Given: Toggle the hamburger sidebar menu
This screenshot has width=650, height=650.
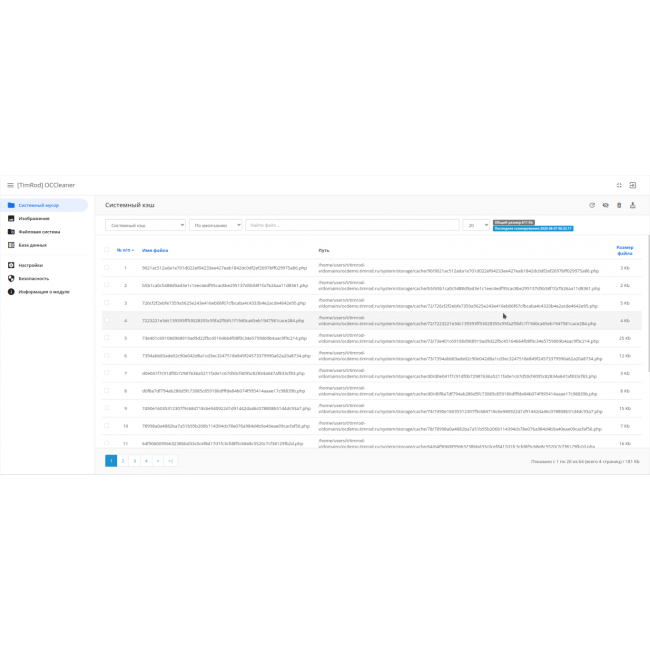Looking at the screenshot, I should coord(9,185).
